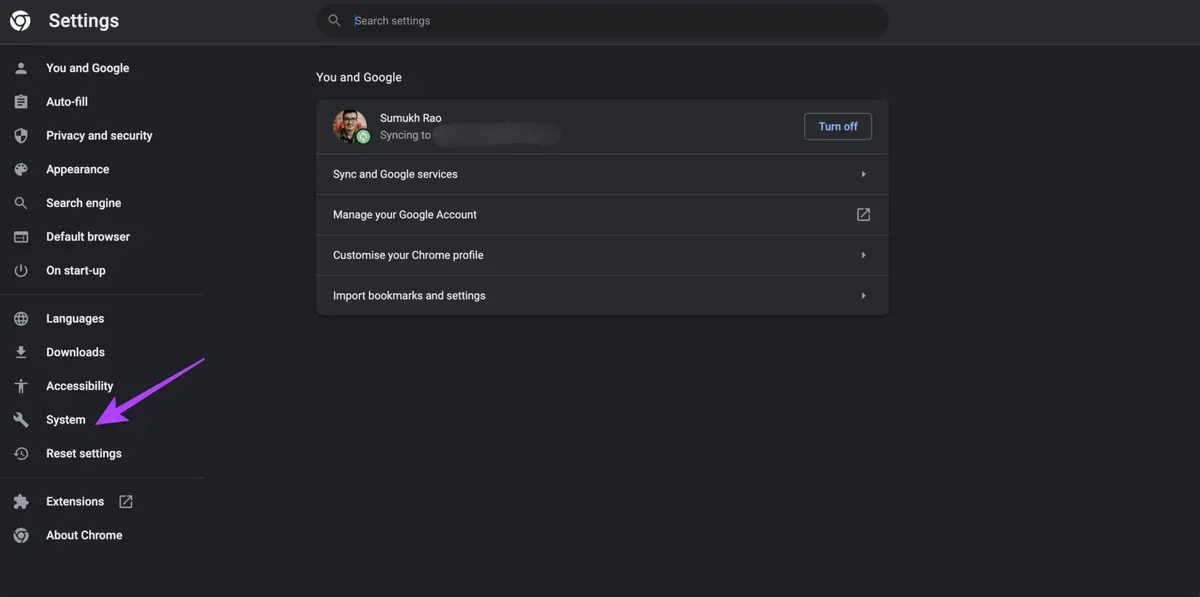Click the Search settings field
The height and width of the screenshot is (597, 1200).
coord(610,21)
